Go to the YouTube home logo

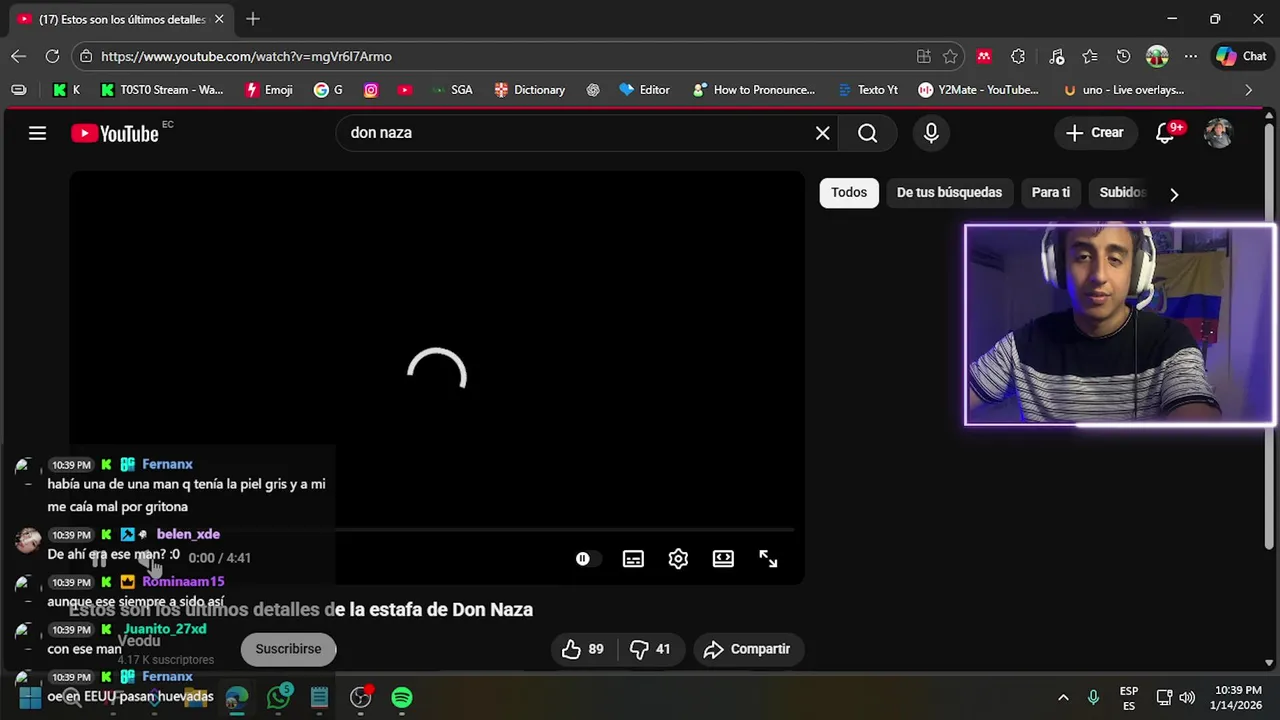(115, 133)
